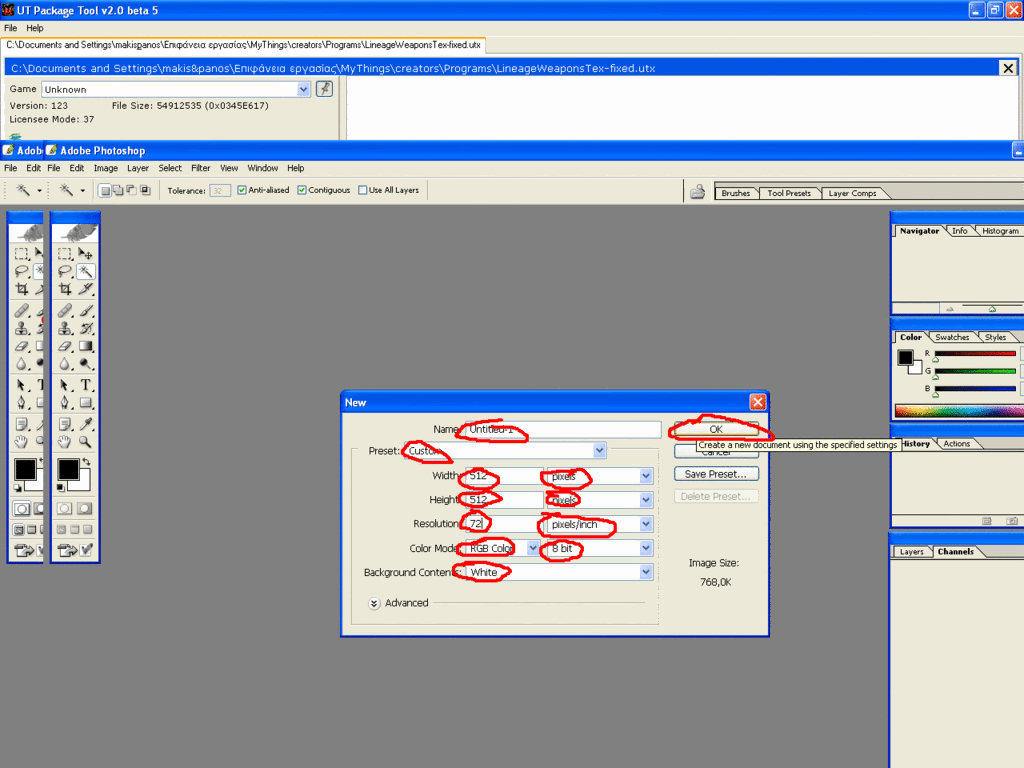Viewport: 1024px width, 768px height.
Task: Enable Use All Layers checkbox
Action: (x=363, y=190)
